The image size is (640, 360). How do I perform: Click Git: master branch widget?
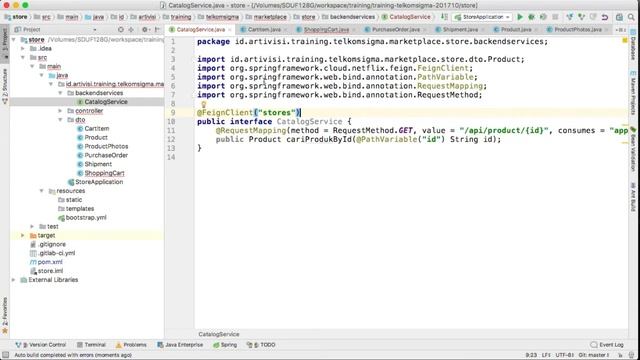(594, 355)
